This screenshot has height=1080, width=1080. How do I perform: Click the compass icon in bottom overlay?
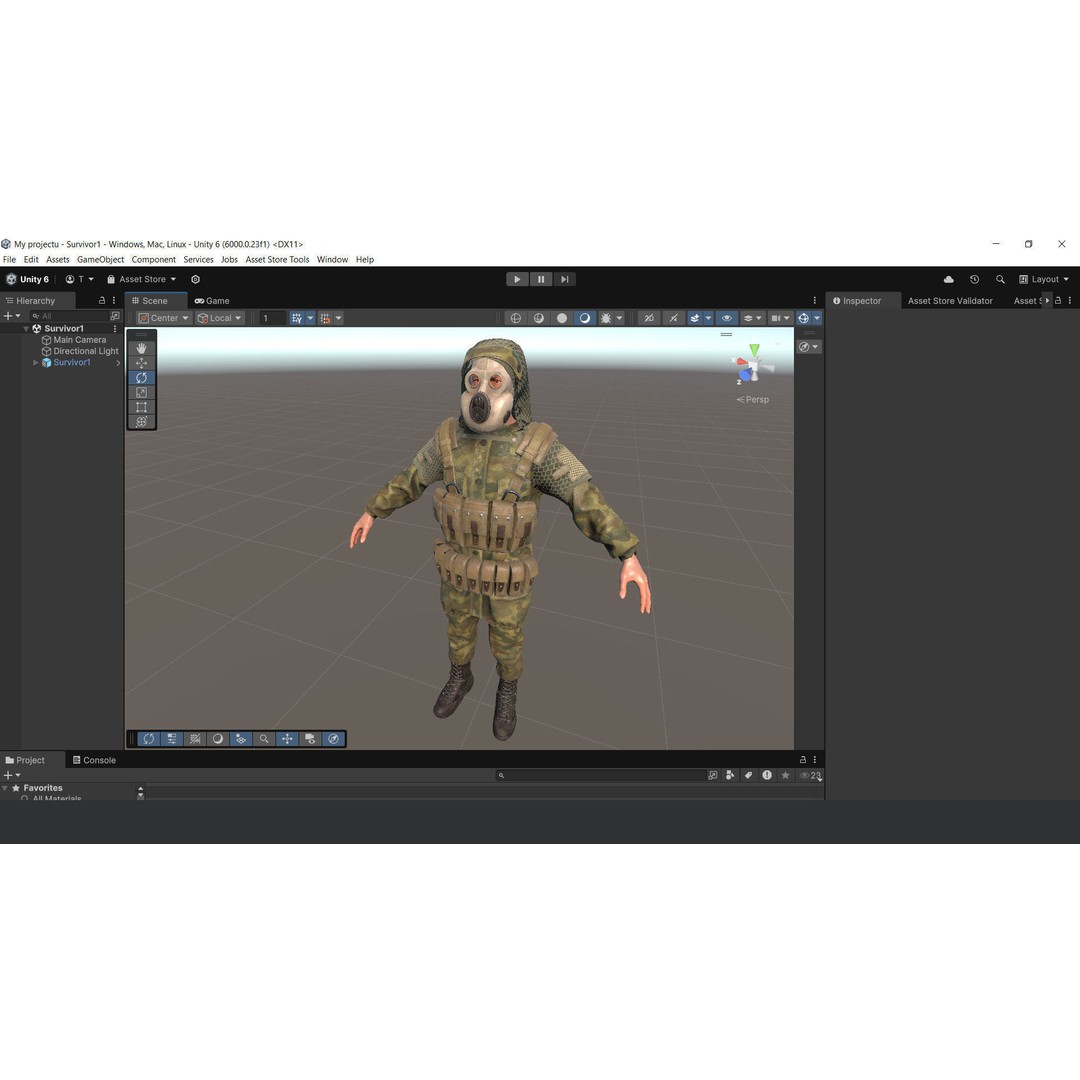(333, 738)
